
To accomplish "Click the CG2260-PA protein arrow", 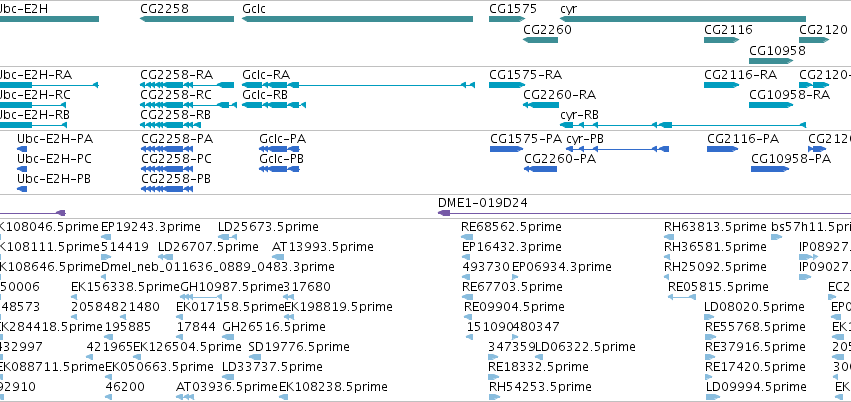I will click(x=541, y=169).
